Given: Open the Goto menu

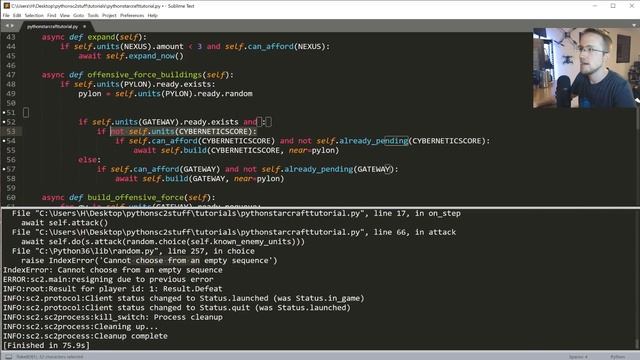Looking at the screenshot, I should (78, 16).
